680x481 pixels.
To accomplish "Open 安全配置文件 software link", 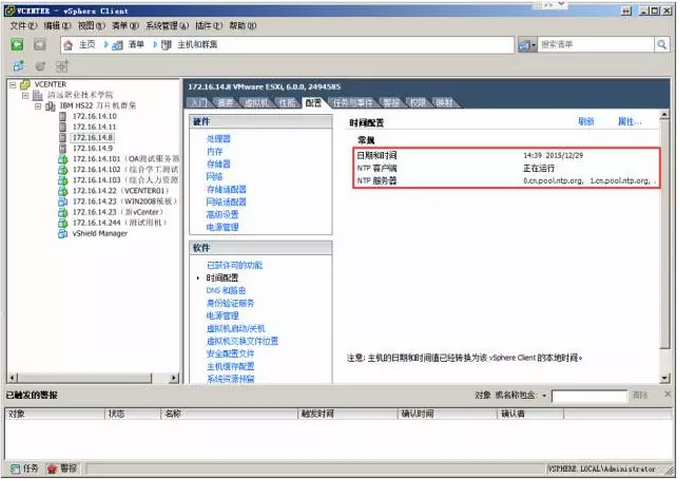I will [x=230, y=354].
